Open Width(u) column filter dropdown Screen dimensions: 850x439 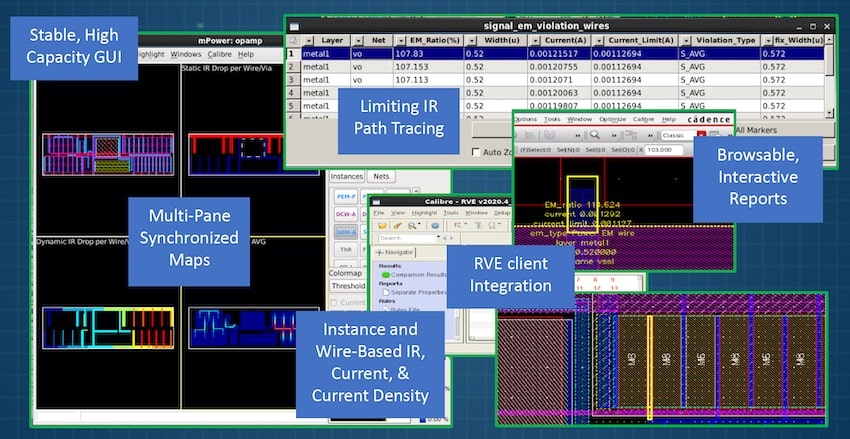[471, 41]
